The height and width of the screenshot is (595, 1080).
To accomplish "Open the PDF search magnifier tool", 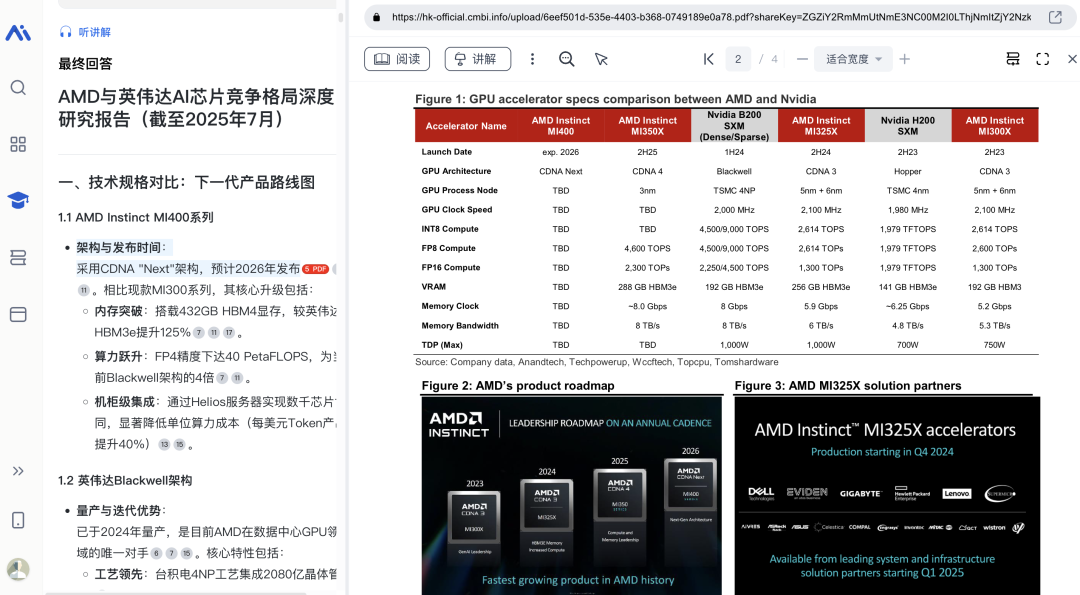I will (566, 59).
